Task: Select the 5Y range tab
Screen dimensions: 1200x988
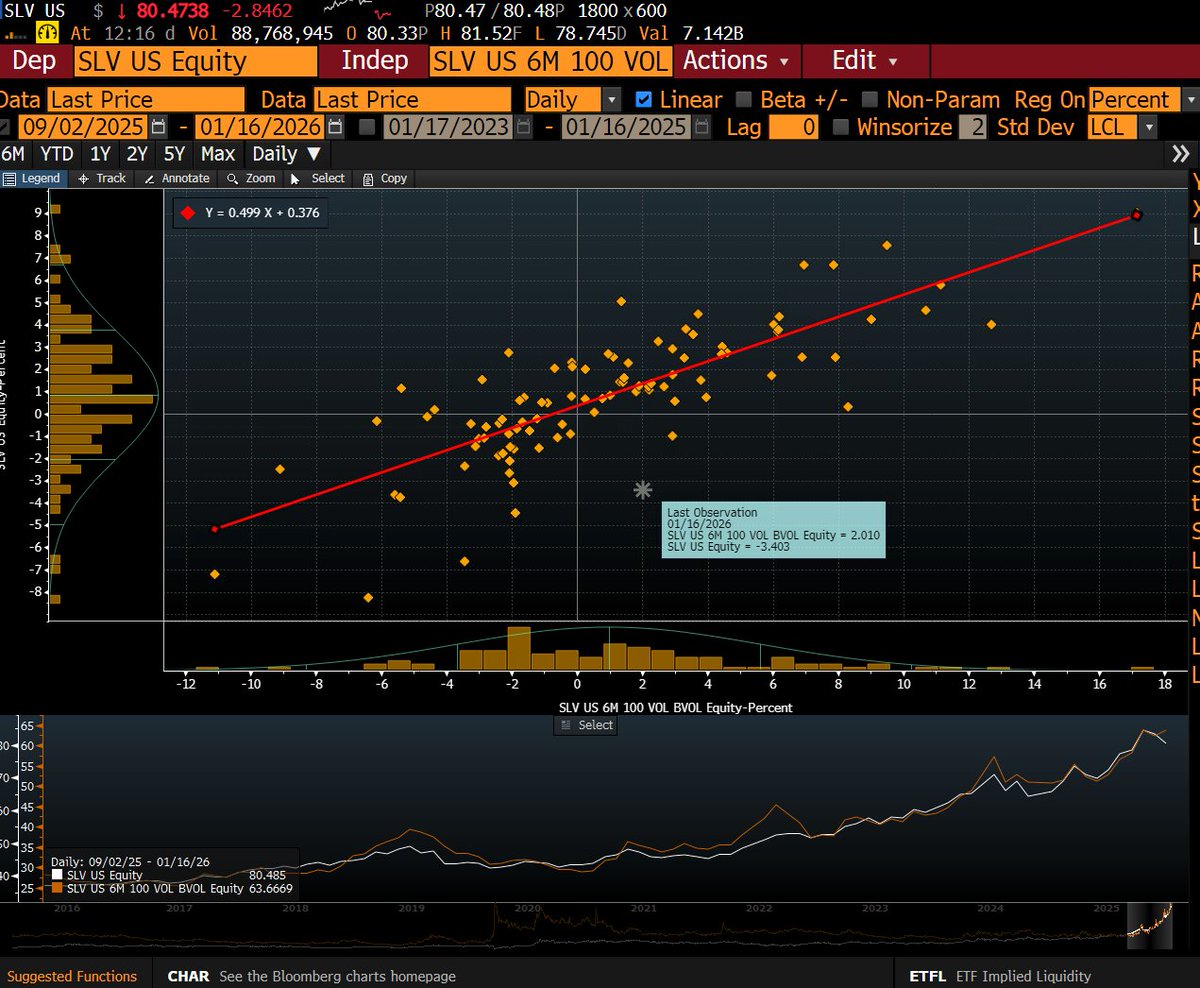Action: (x=174, y=154)
